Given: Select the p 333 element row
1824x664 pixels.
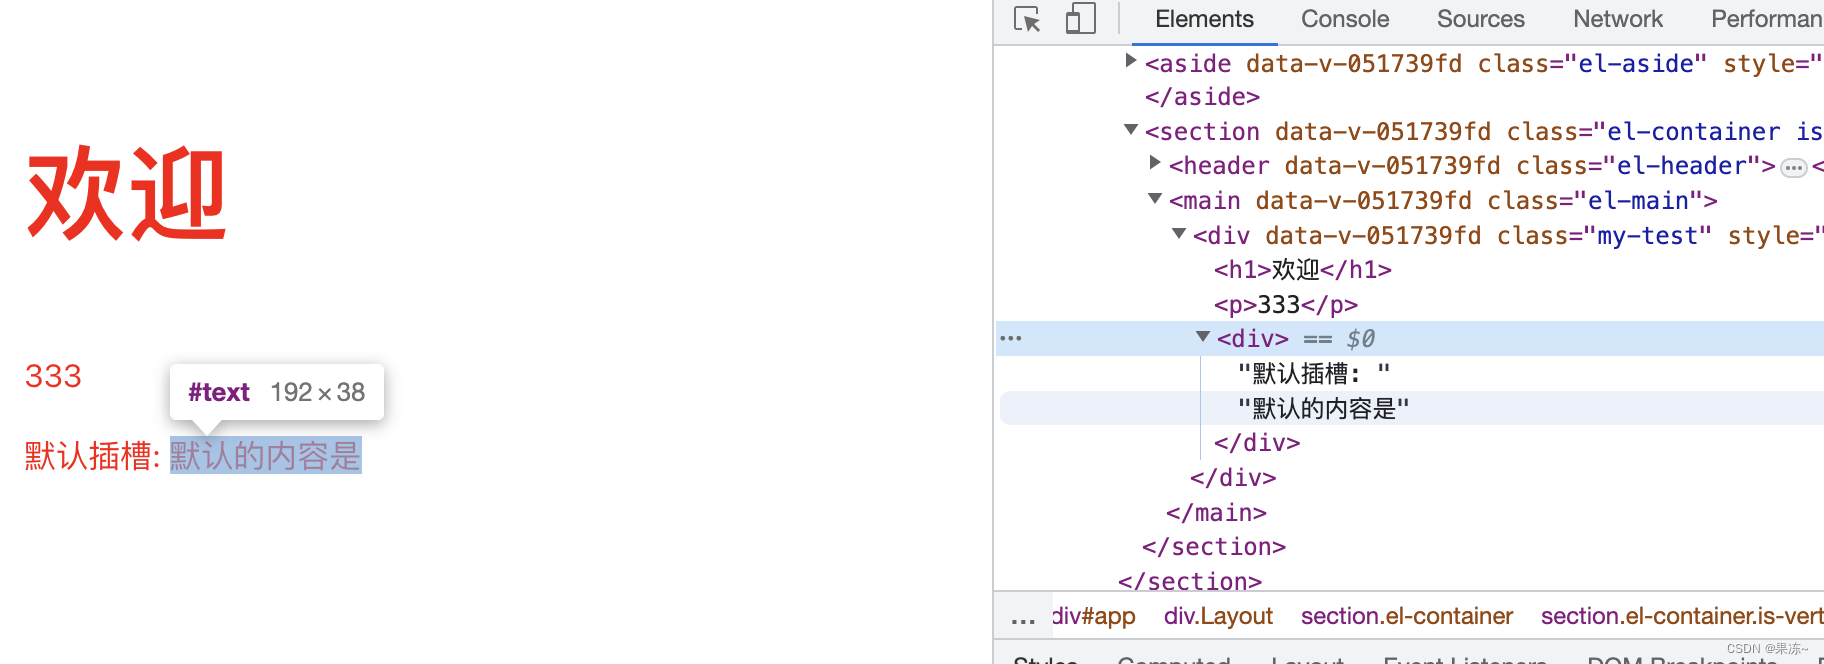Looking at the screenshot, I should pos(1286,305).
